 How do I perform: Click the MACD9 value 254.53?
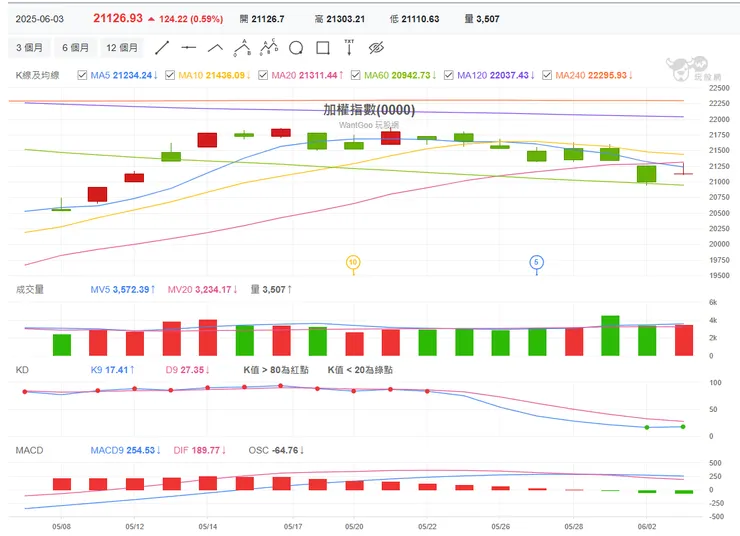[x=140, y=450]
